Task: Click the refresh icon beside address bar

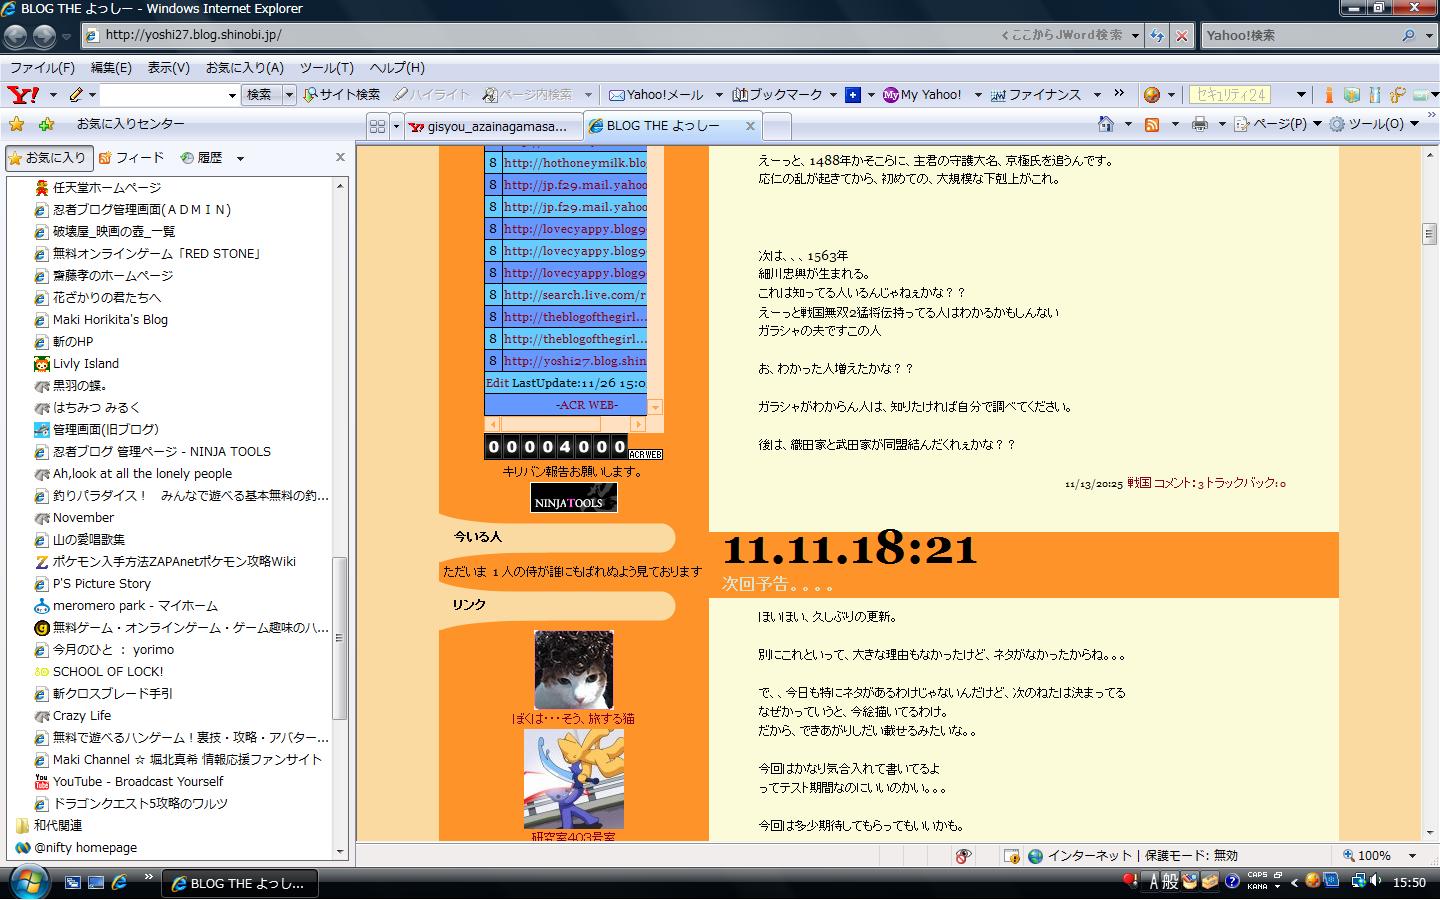Action: (x=1157, y=35)
